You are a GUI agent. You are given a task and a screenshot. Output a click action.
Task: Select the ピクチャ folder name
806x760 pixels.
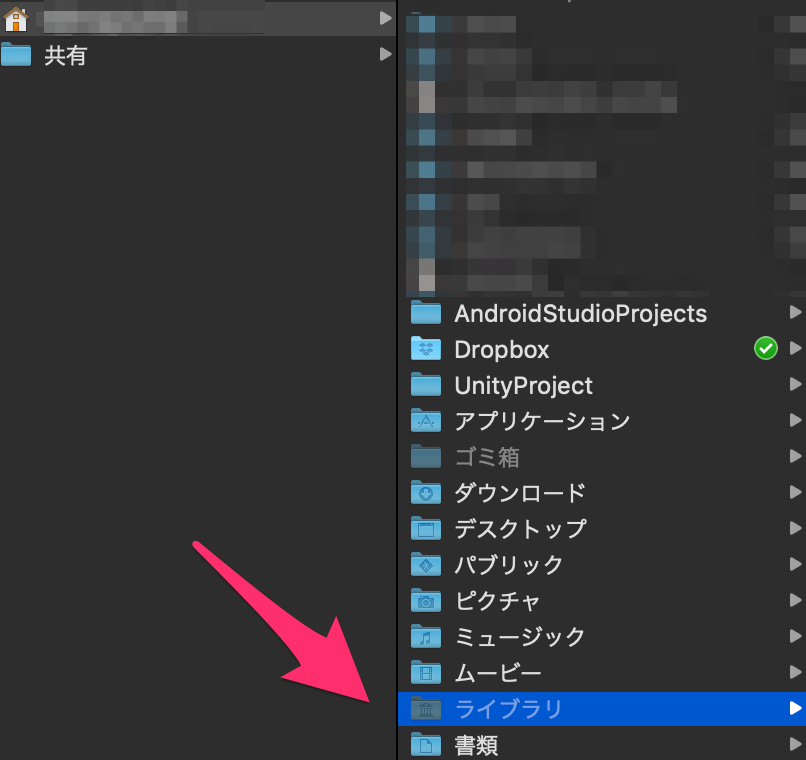(498, 601)
